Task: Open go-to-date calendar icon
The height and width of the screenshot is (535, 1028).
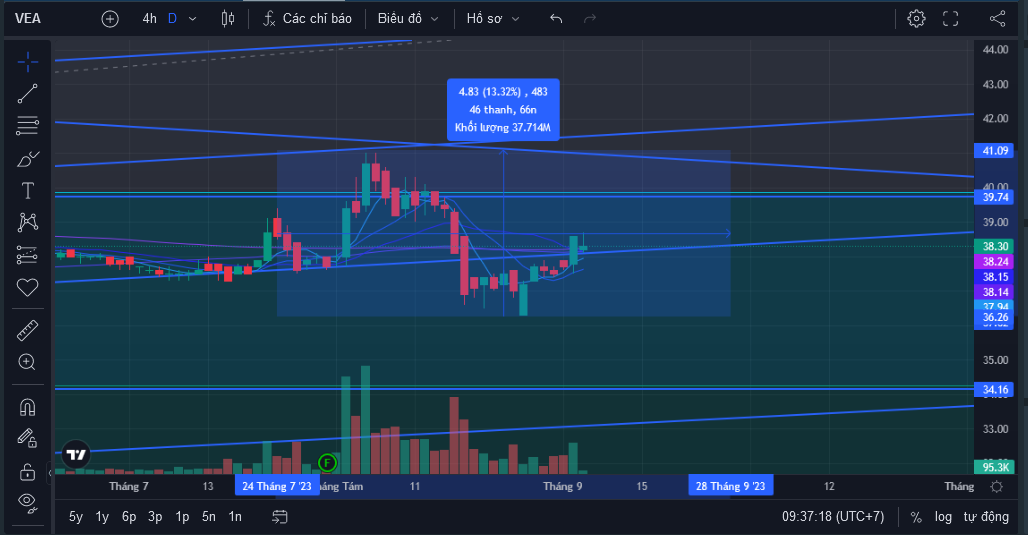Action: click(x=280, y=517)
